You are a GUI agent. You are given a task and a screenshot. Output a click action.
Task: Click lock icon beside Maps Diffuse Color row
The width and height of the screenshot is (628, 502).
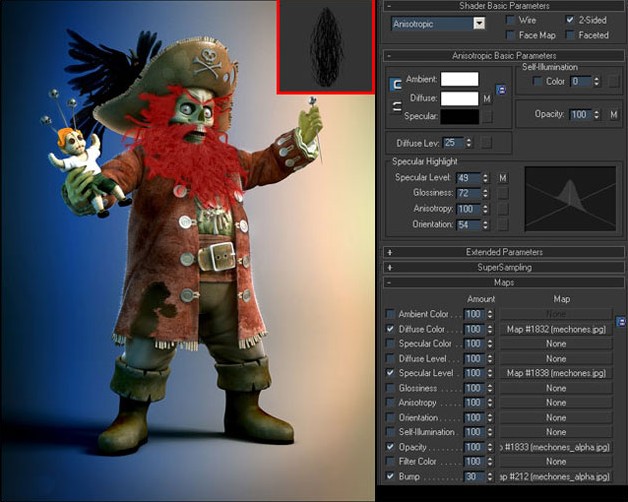coord(620,321)
